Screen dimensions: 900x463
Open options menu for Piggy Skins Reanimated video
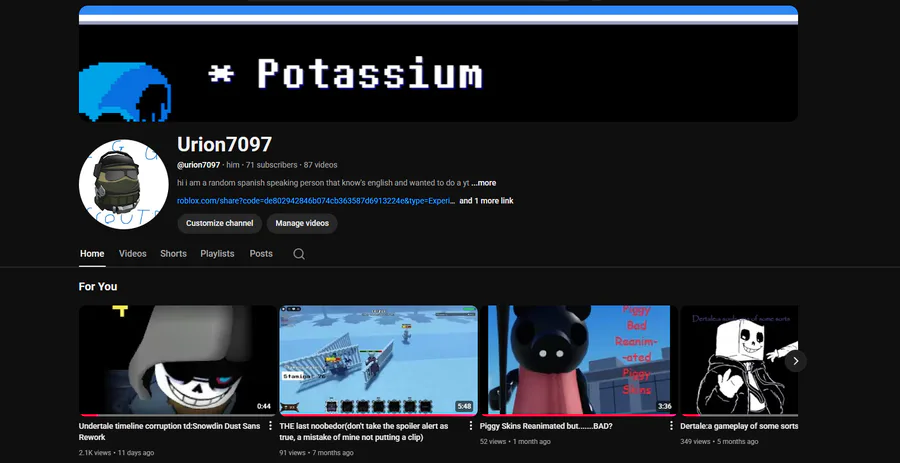[x=671, y=426]
